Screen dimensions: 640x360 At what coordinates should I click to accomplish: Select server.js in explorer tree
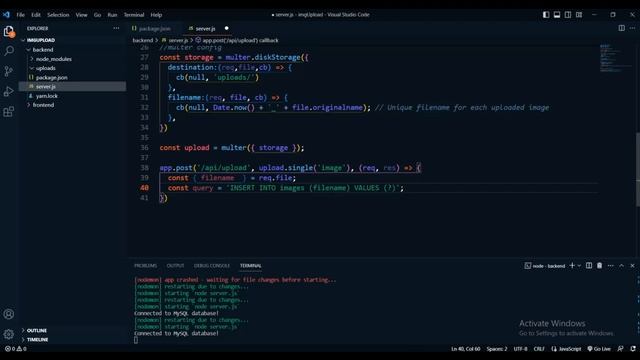click(73, 87)
